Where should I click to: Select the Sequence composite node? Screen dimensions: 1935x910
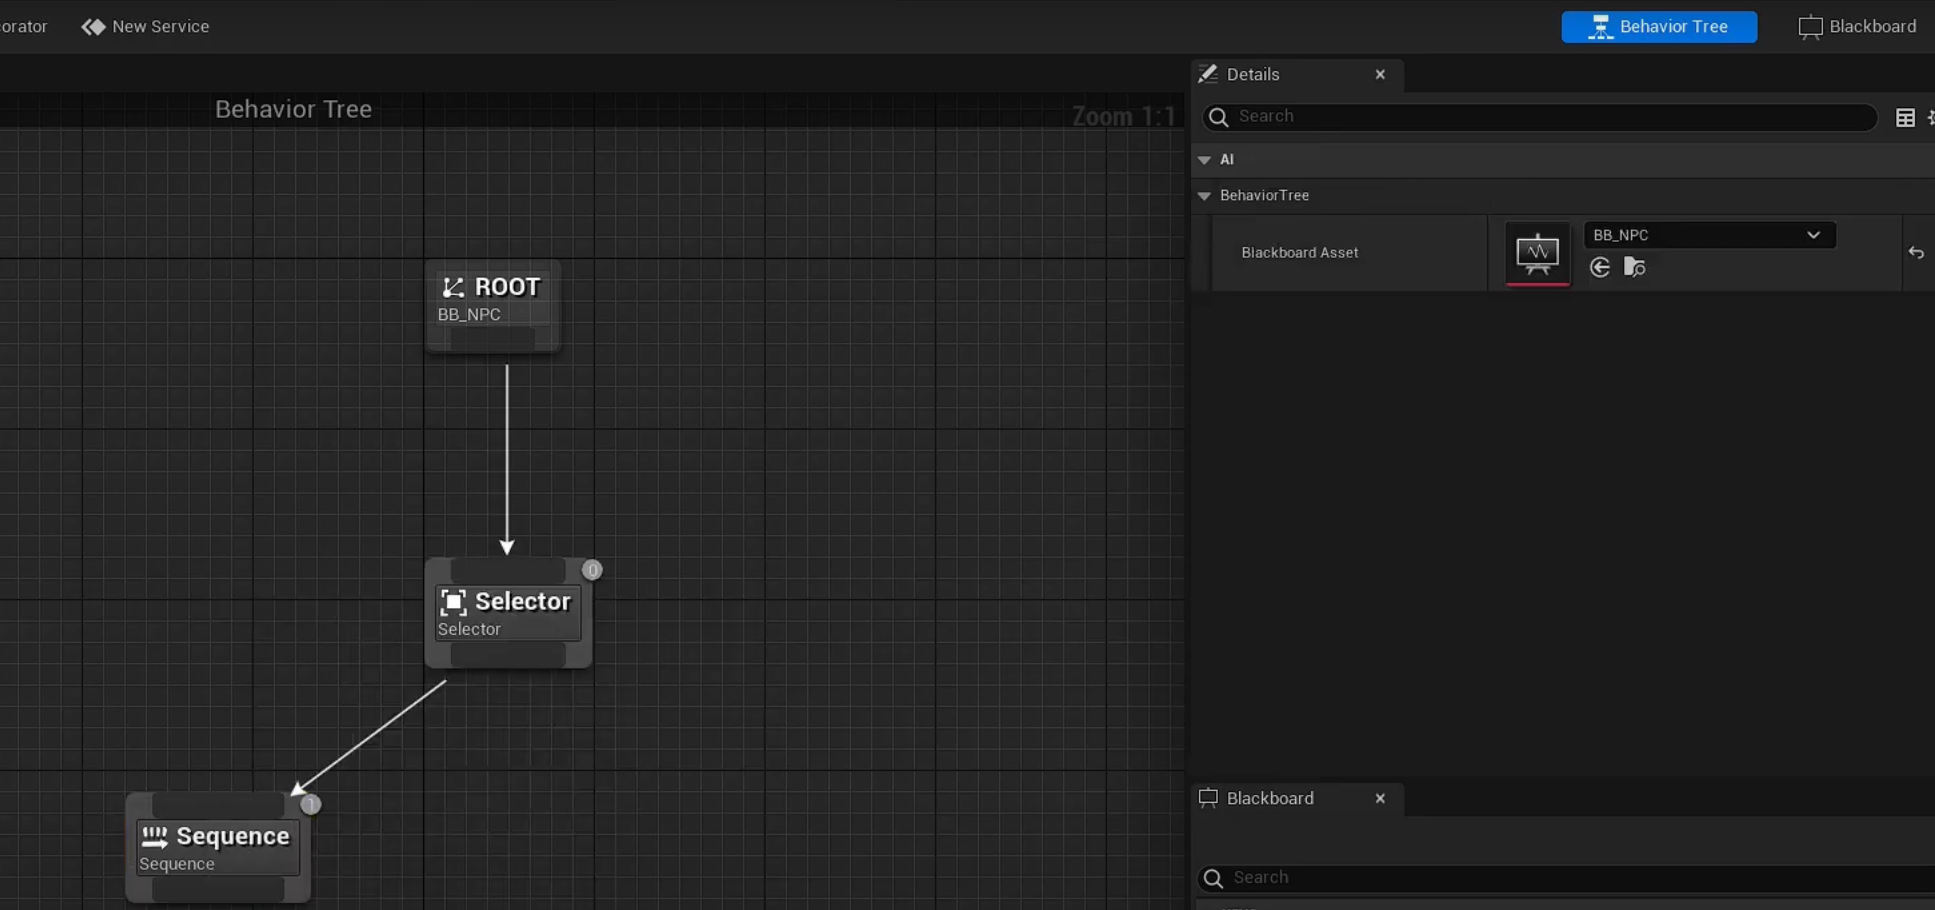click(218, 848)
